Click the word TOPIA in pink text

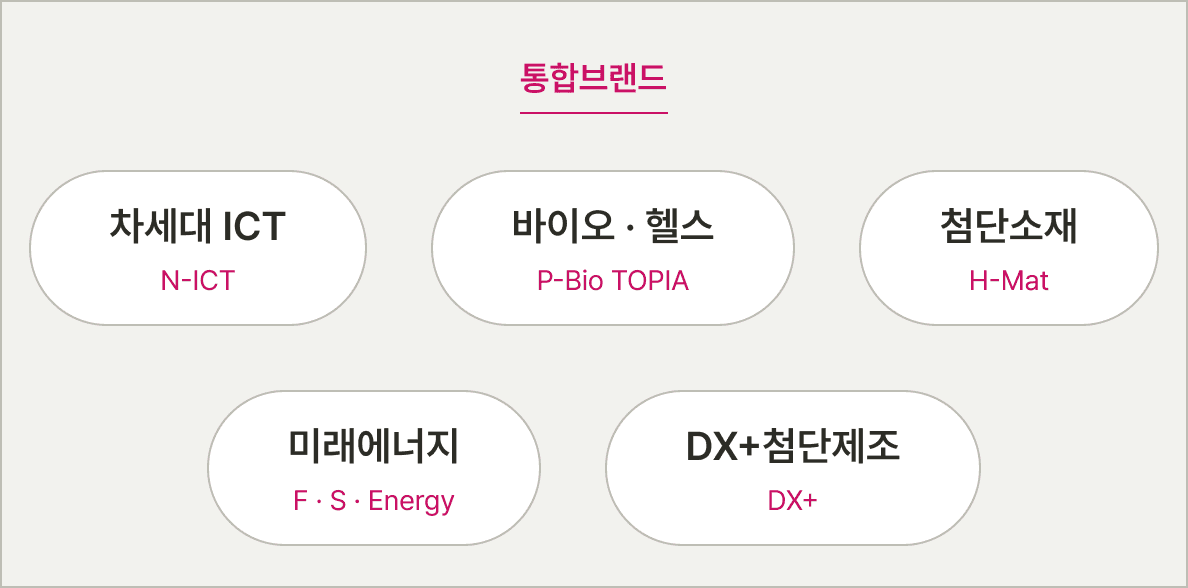click(x=650, y=281)
